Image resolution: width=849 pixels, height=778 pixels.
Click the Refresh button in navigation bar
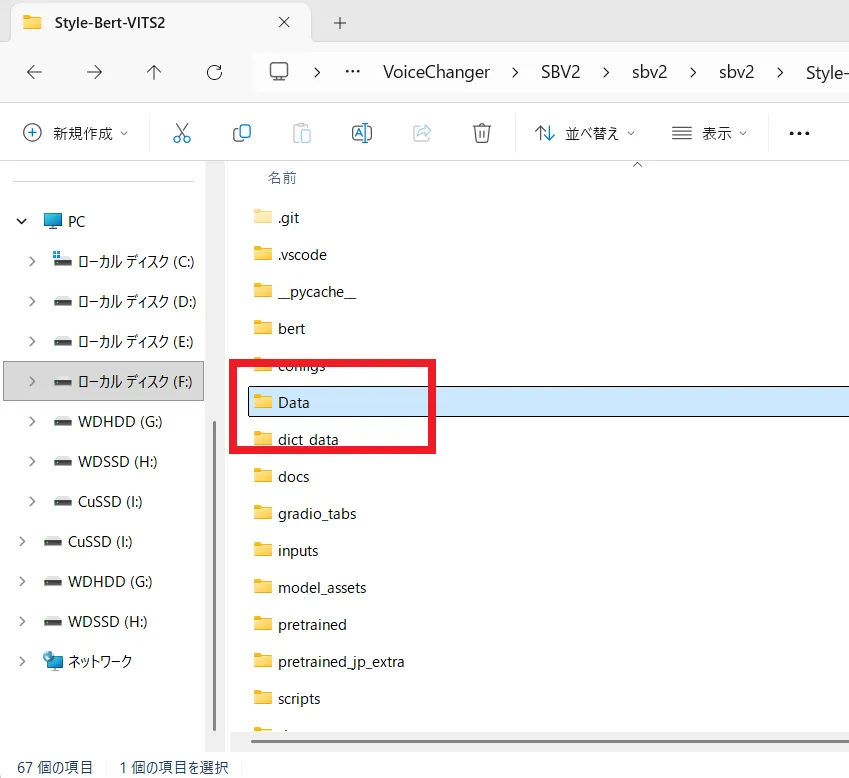coord(214,72)
